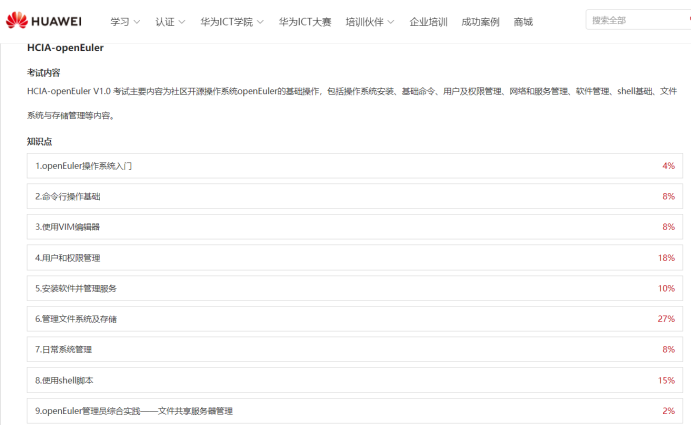The width and height of the screenshot is (691, 426).
Task: Click the 10% weight value
Action: click(666, 289)
